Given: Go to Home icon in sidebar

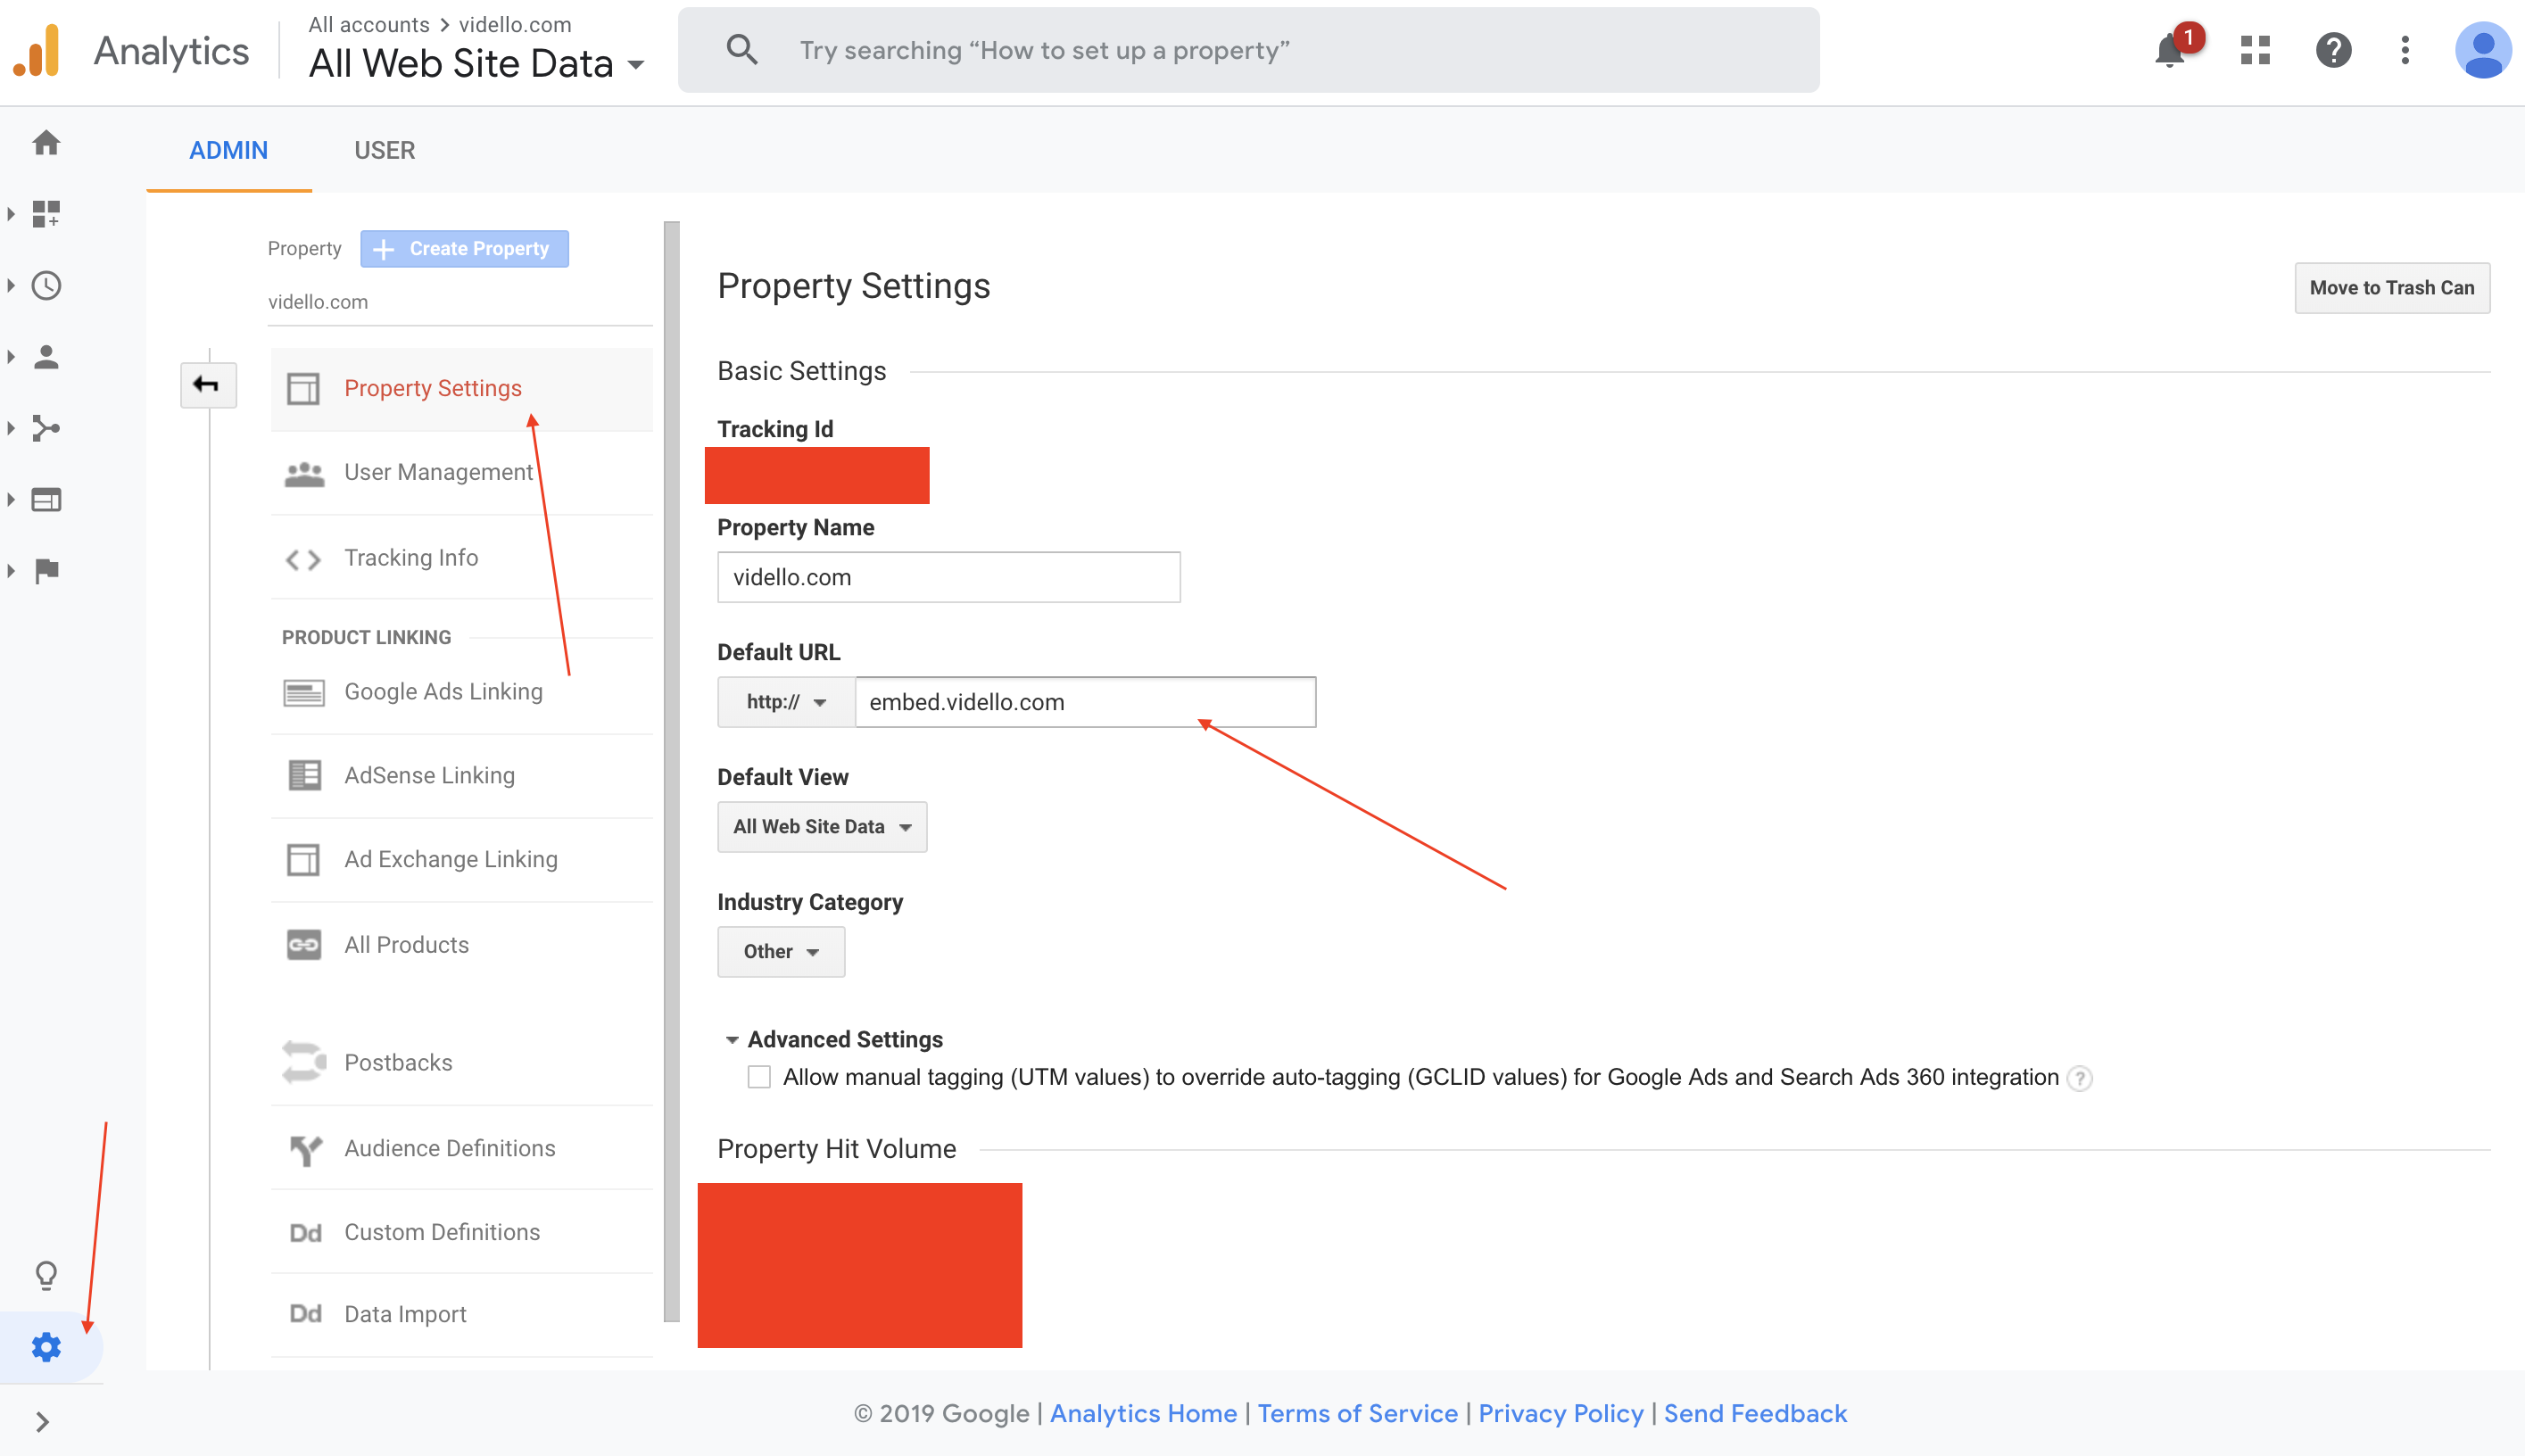Looking at the screenshot, I should [46, 142].
